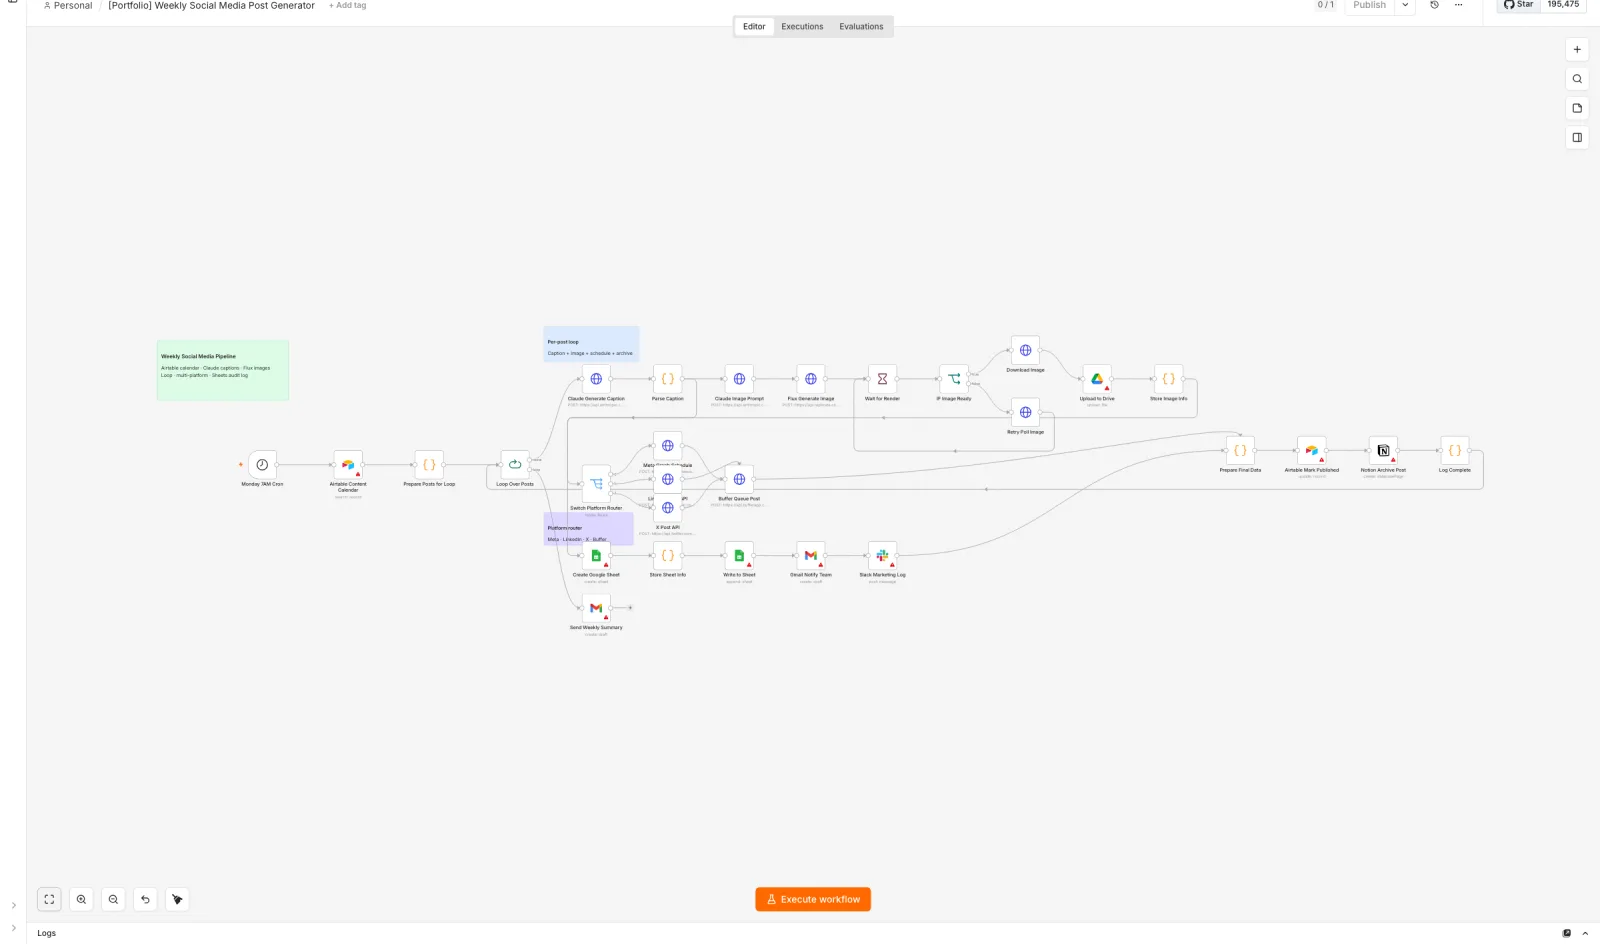Image resolution: width=1600 pixels, height=944 pixels.
Task: Open the Airtable Content Calendar node
Action: (348, 465)
